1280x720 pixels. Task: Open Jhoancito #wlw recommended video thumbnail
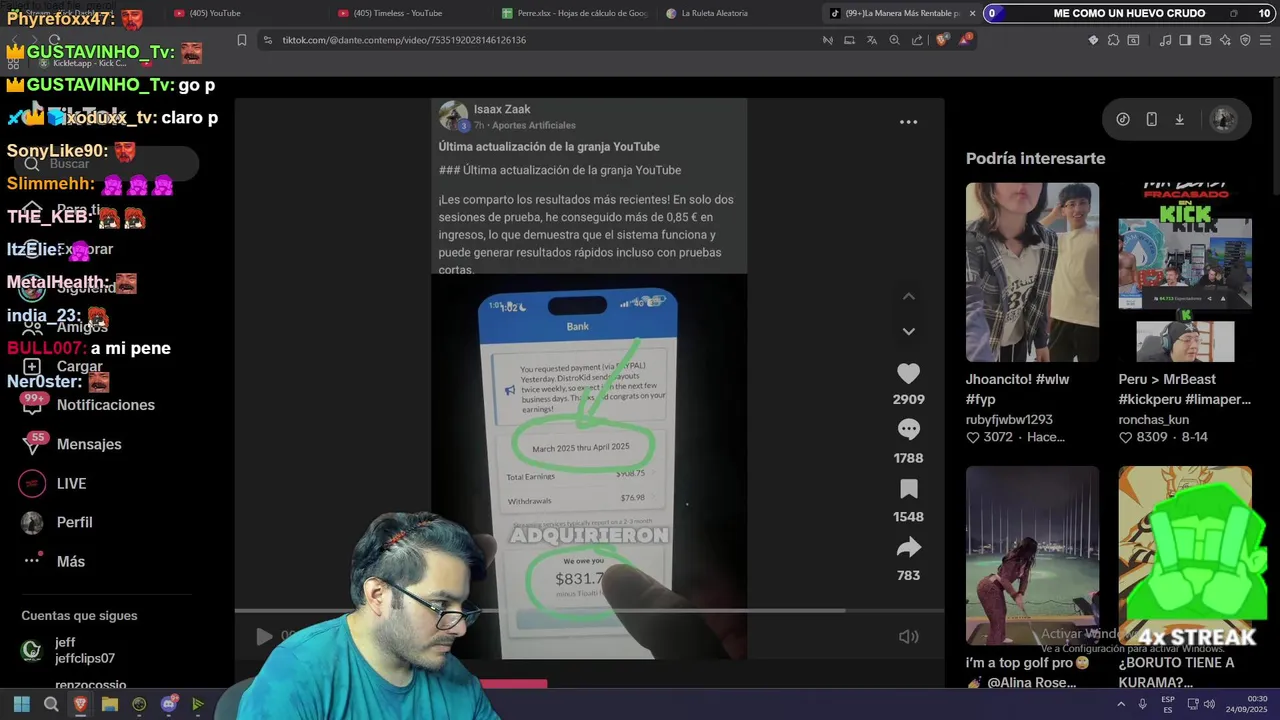coord(1032,272)
